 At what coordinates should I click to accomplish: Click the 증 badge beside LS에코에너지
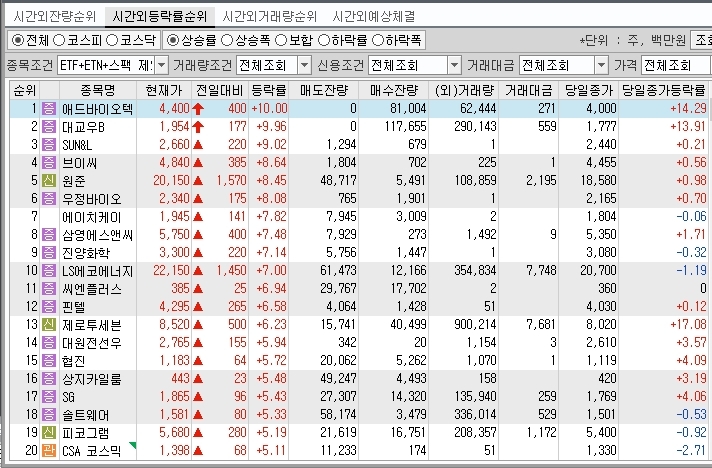pyautogui.click(x=49, y=271)
